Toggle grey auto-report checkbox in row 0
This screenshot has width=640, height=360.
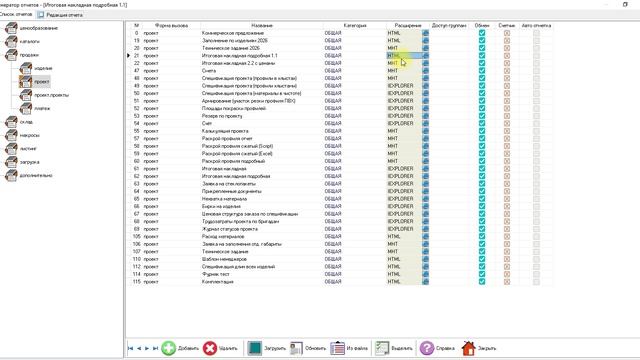(536, 33)
